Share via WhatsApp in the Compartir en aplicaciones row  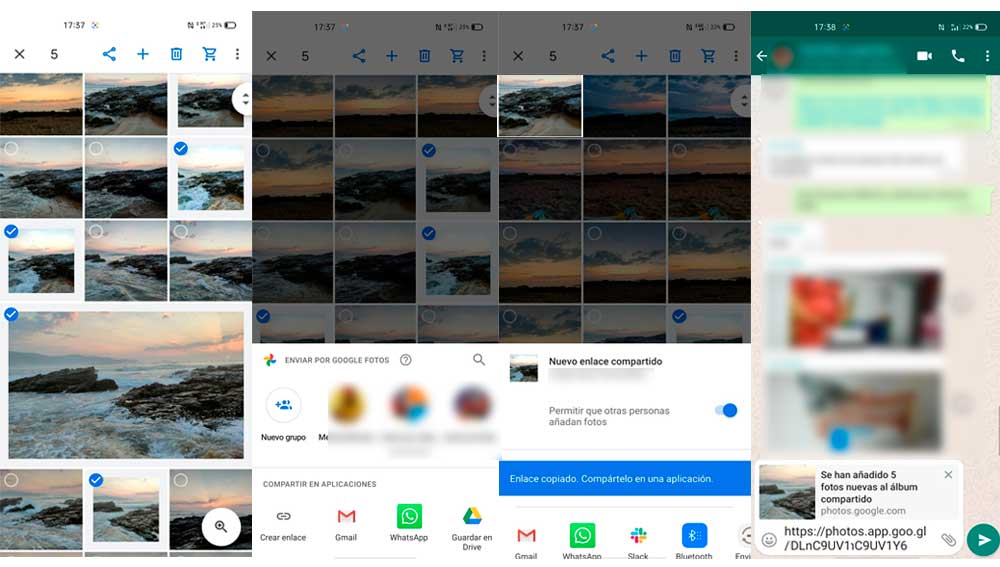409,524
